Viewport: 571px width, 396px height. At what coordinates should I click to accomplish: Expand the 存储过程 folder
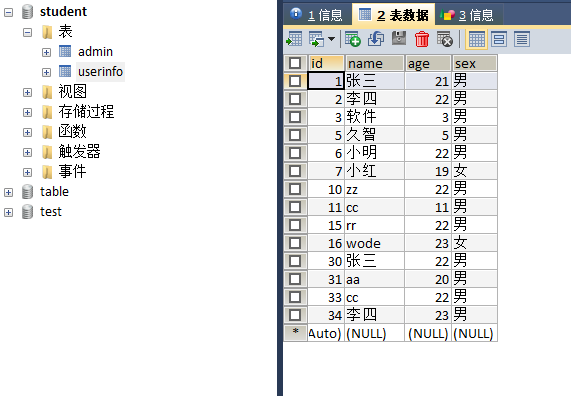pyautogui.click(x=27, y=112)
